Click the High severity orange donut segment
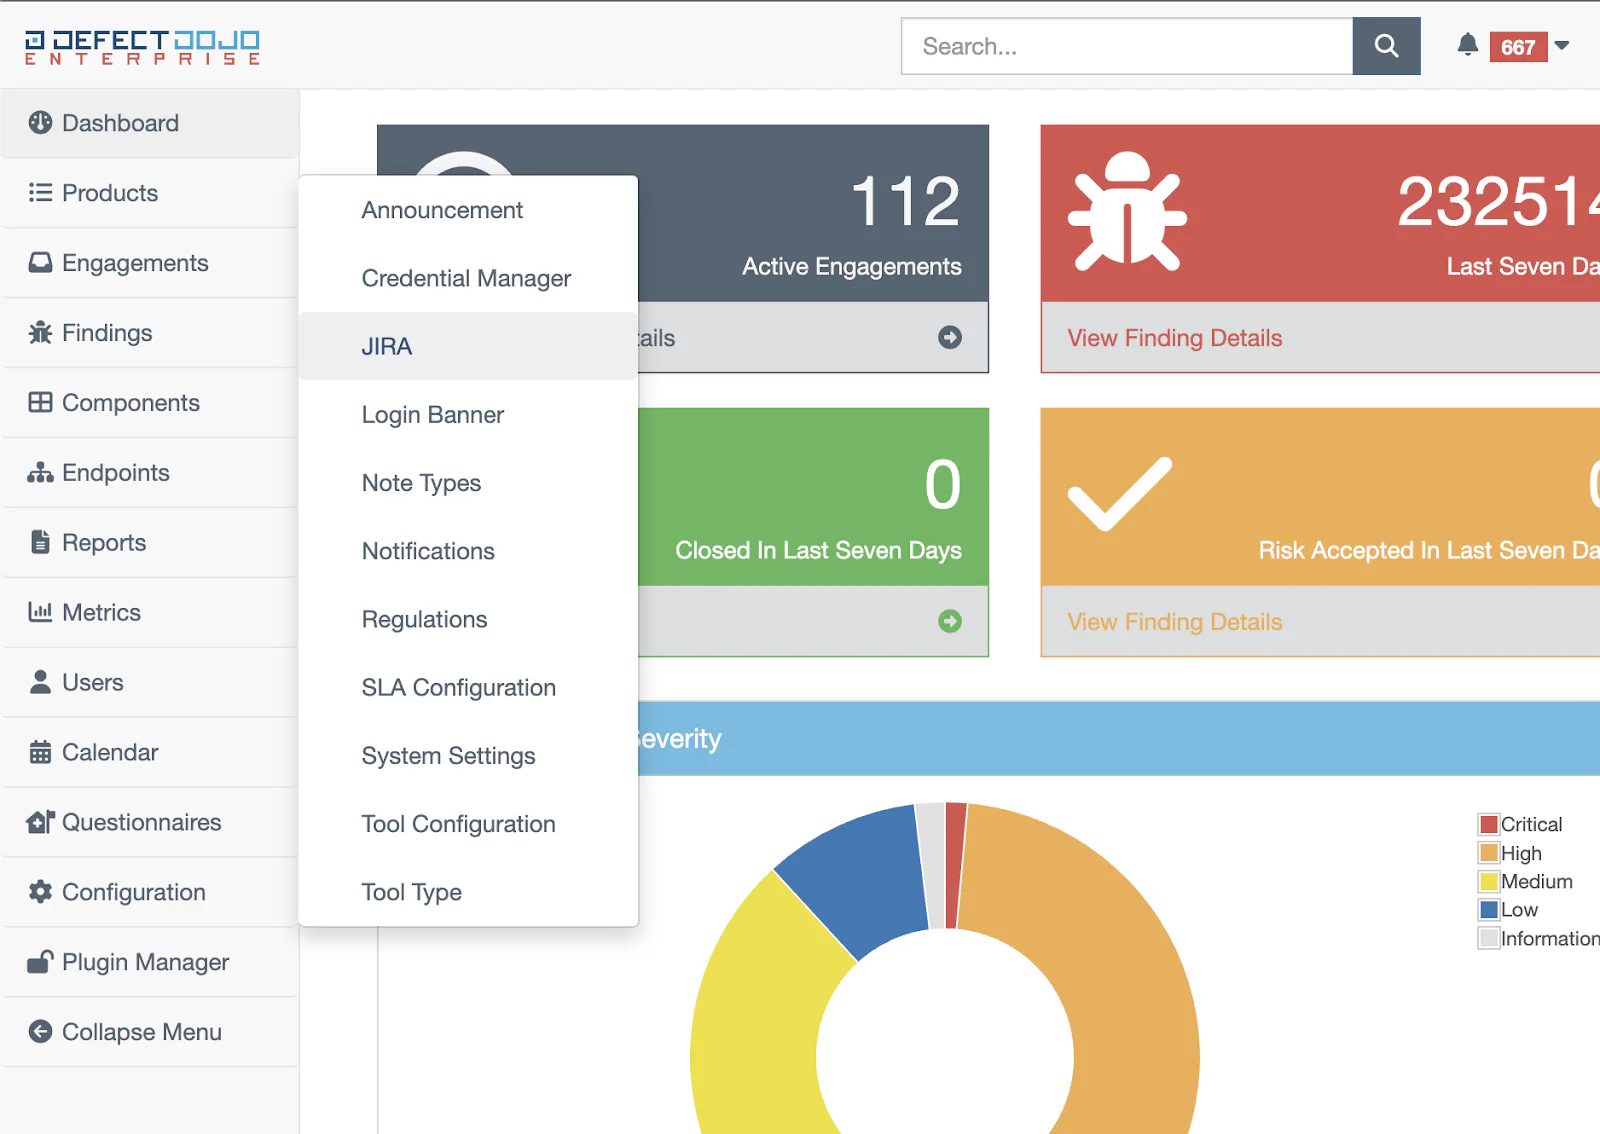 point(1120,960)
